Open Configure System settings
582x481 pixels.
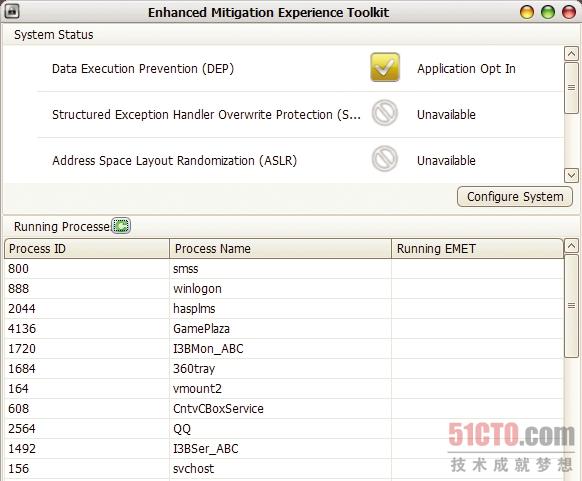[515, 197]
